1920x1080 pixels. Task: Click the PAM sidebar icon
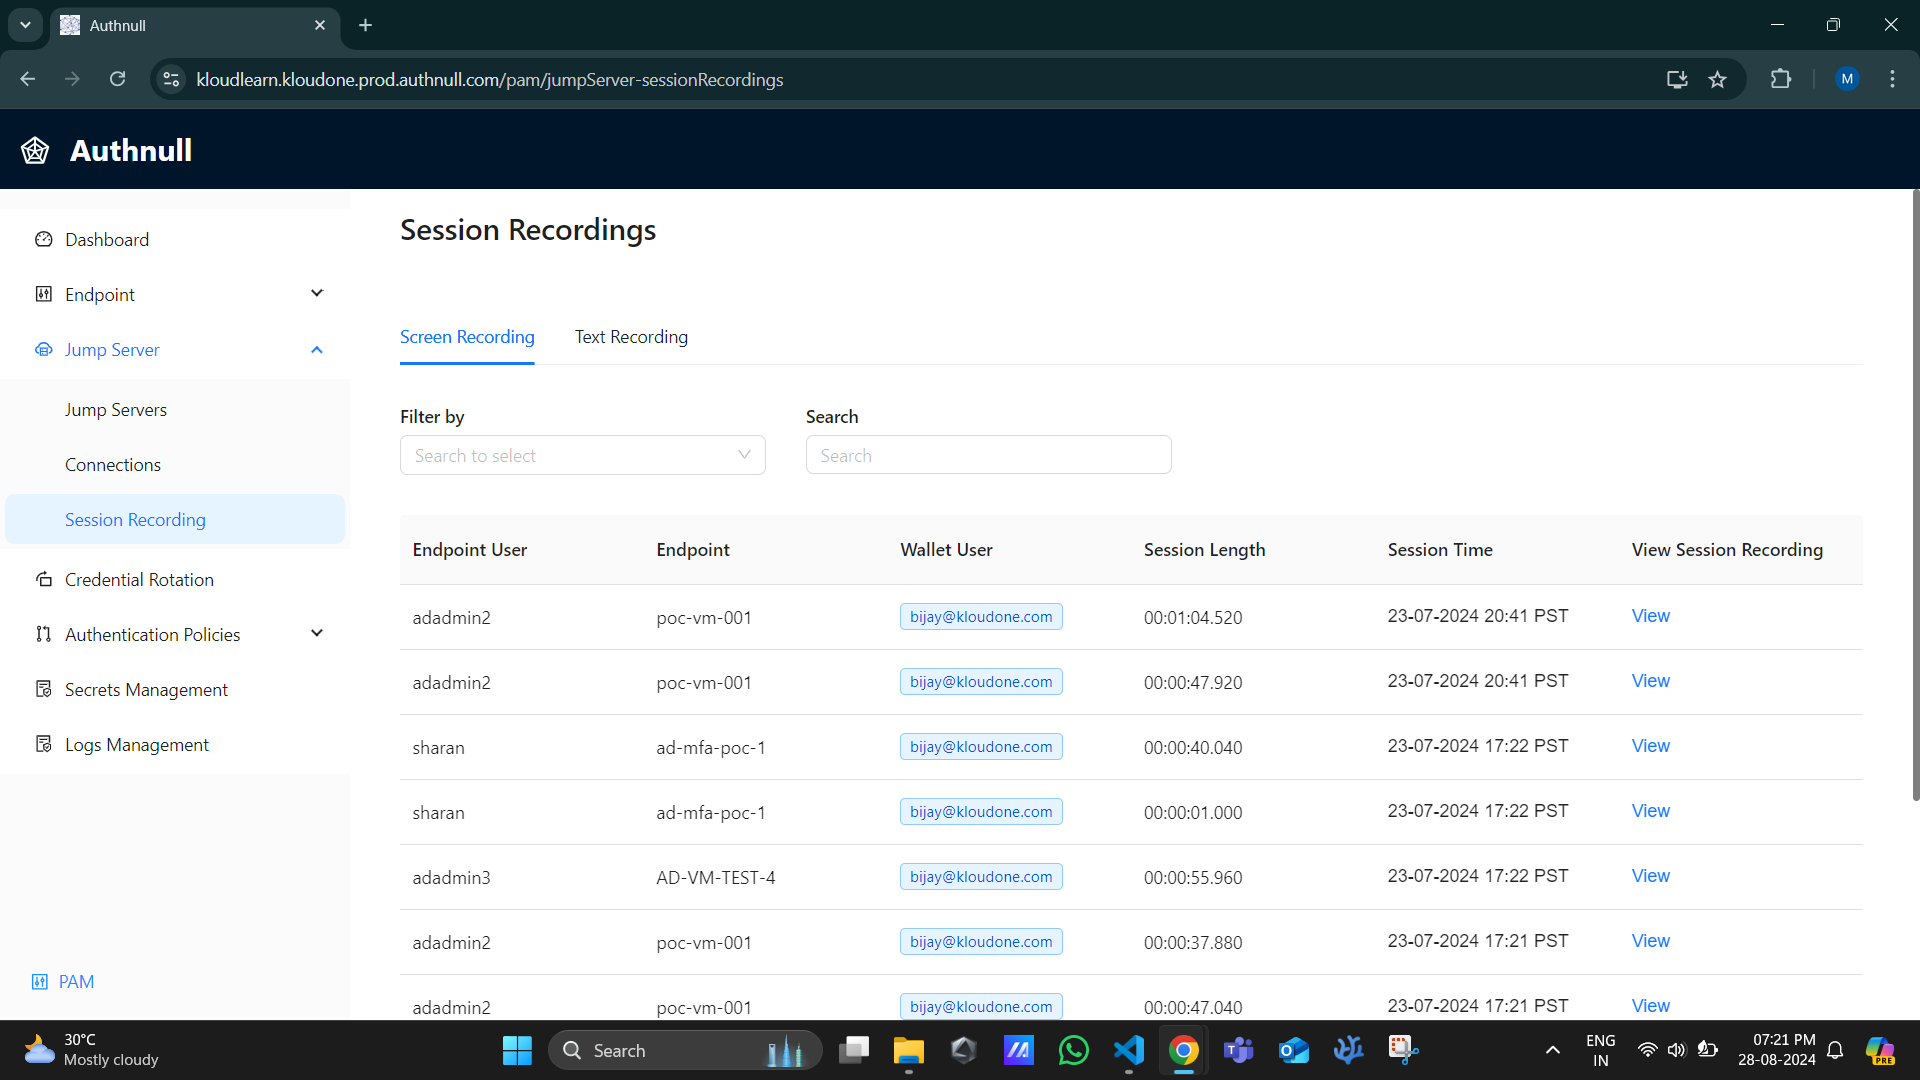40,981
